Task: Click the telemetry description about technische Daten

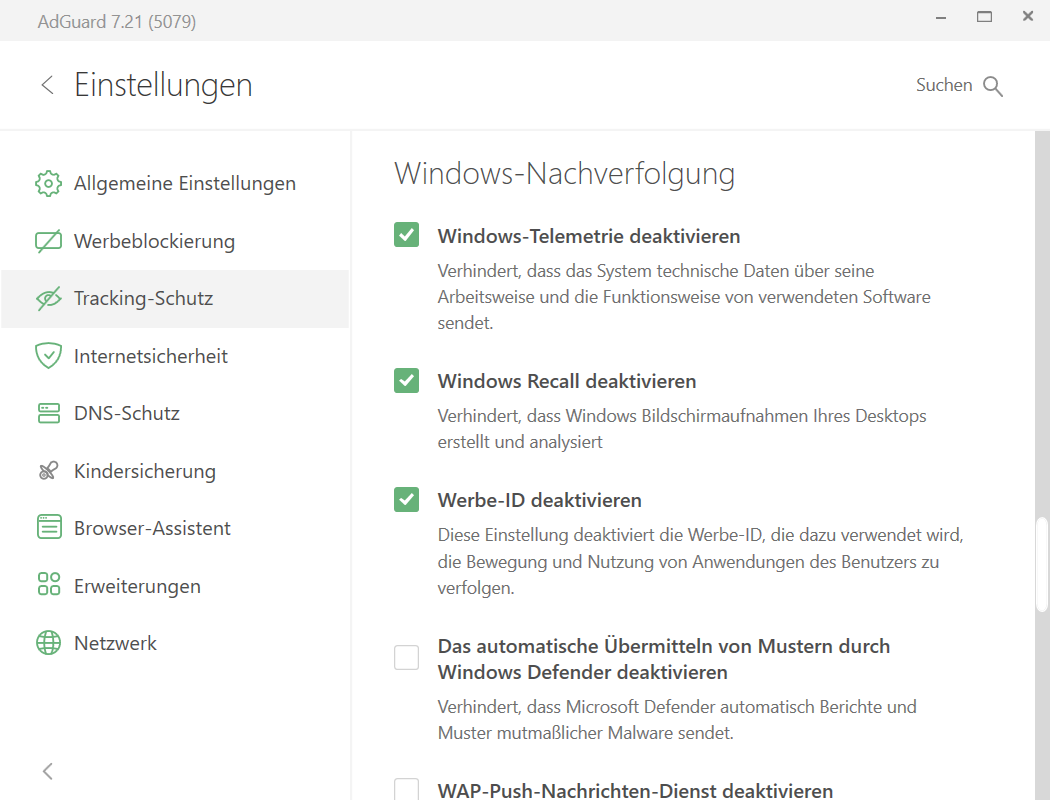Action: click(x=684, y=297)
